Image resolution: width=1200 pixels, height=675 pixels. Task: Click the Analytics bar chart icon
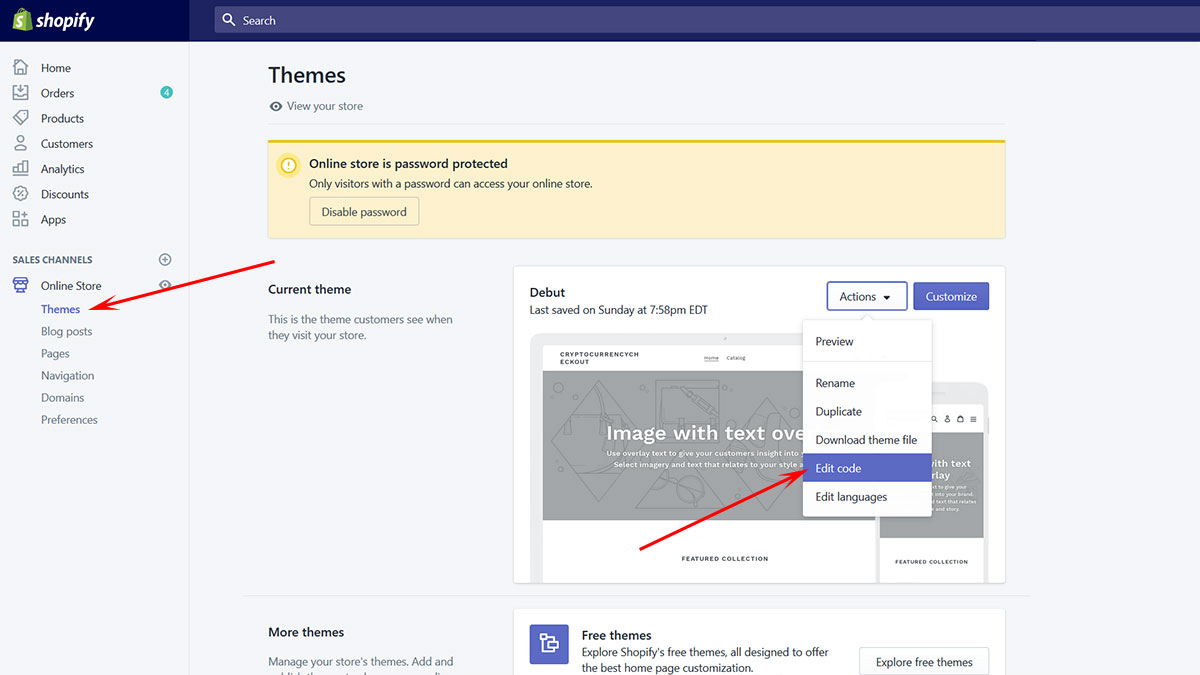tap(21, 169)
